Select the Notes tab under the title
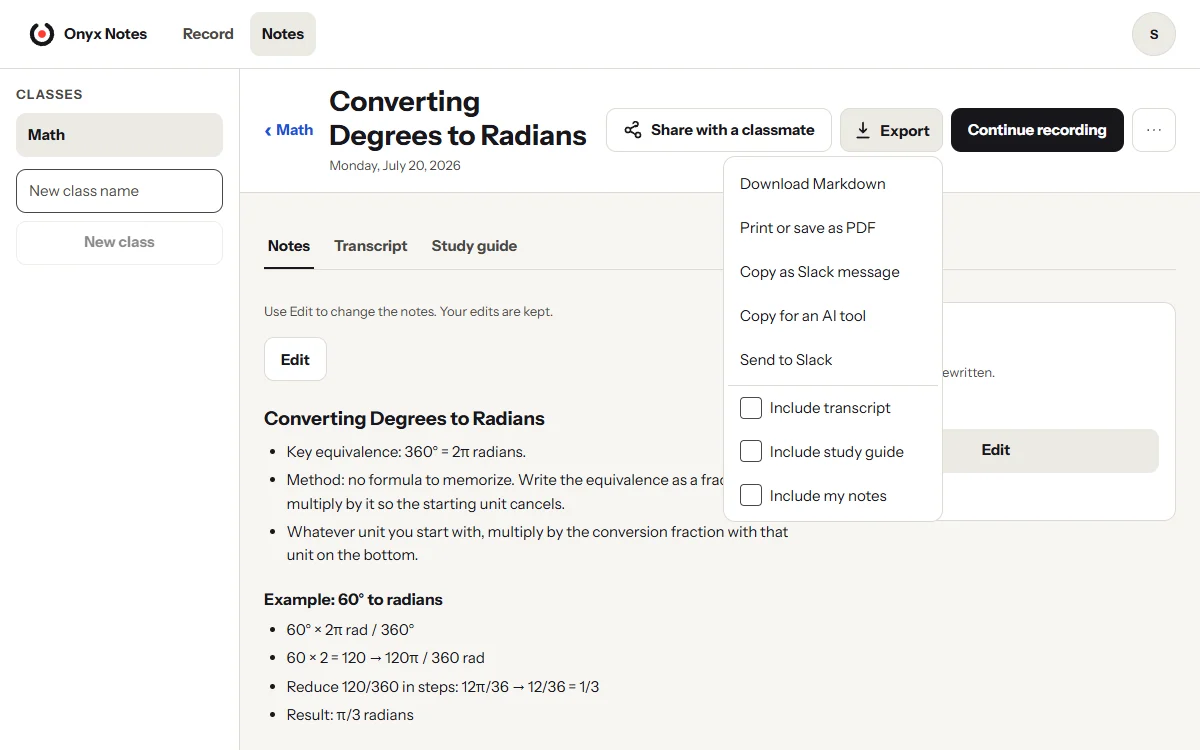Image resolution: width=1200 pixels, height=750 pixels. pos(289,246)
